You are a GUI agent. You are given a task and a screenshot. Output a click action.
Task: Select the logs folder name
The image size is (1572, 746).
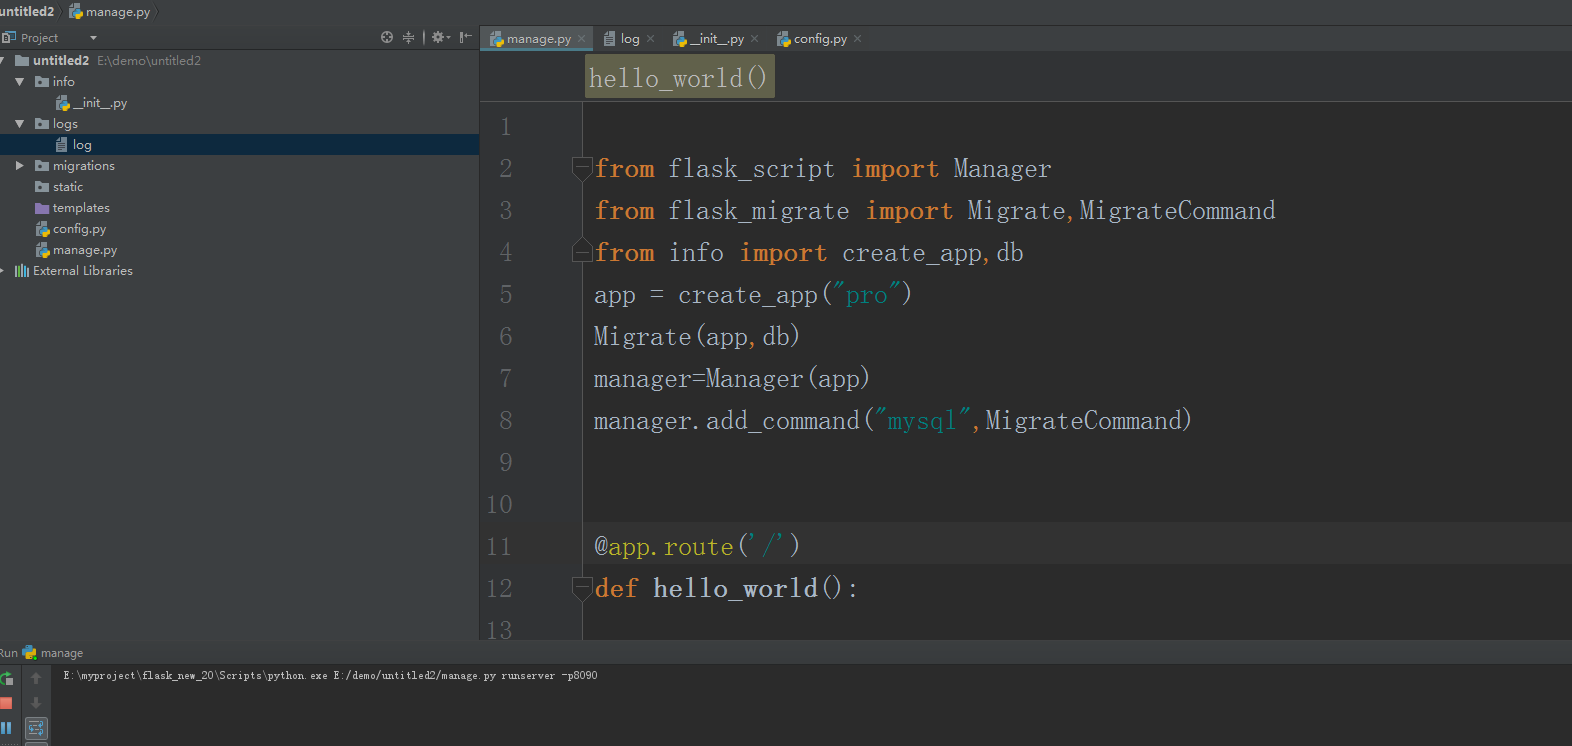tap(65, 123)
